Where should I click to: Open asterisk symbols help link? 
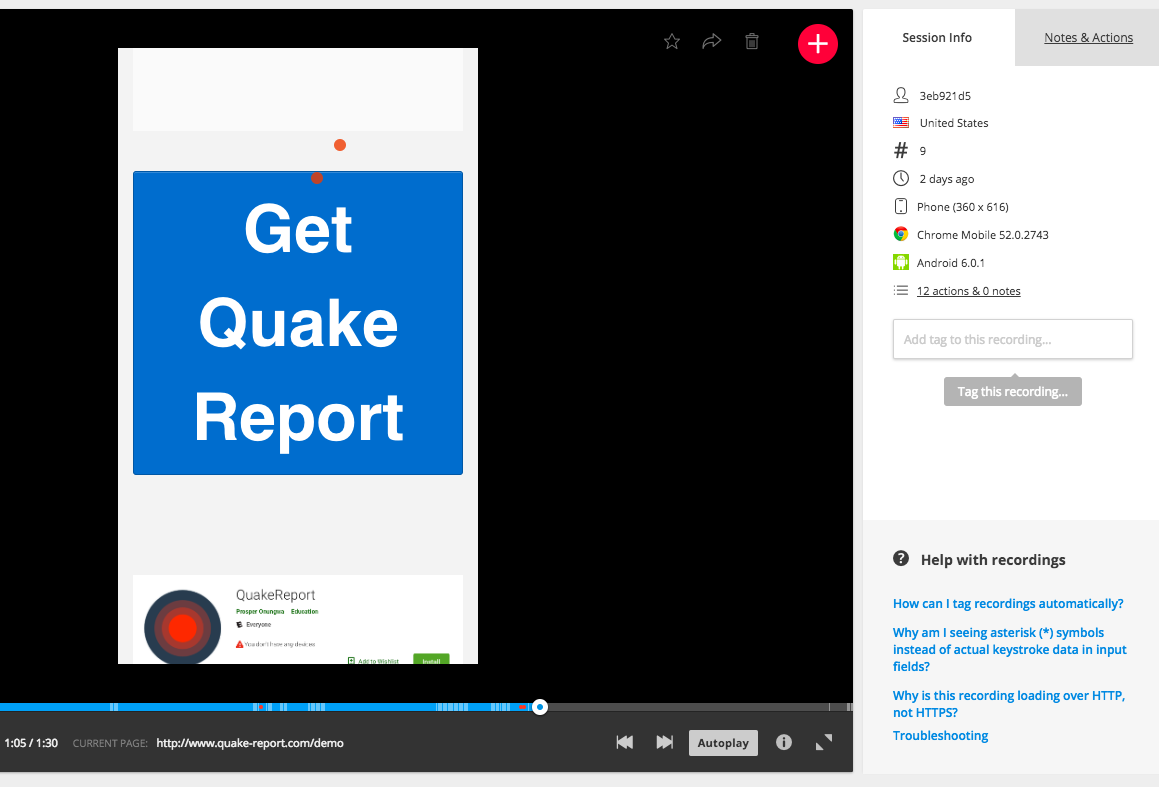(x=1010, y=650)
